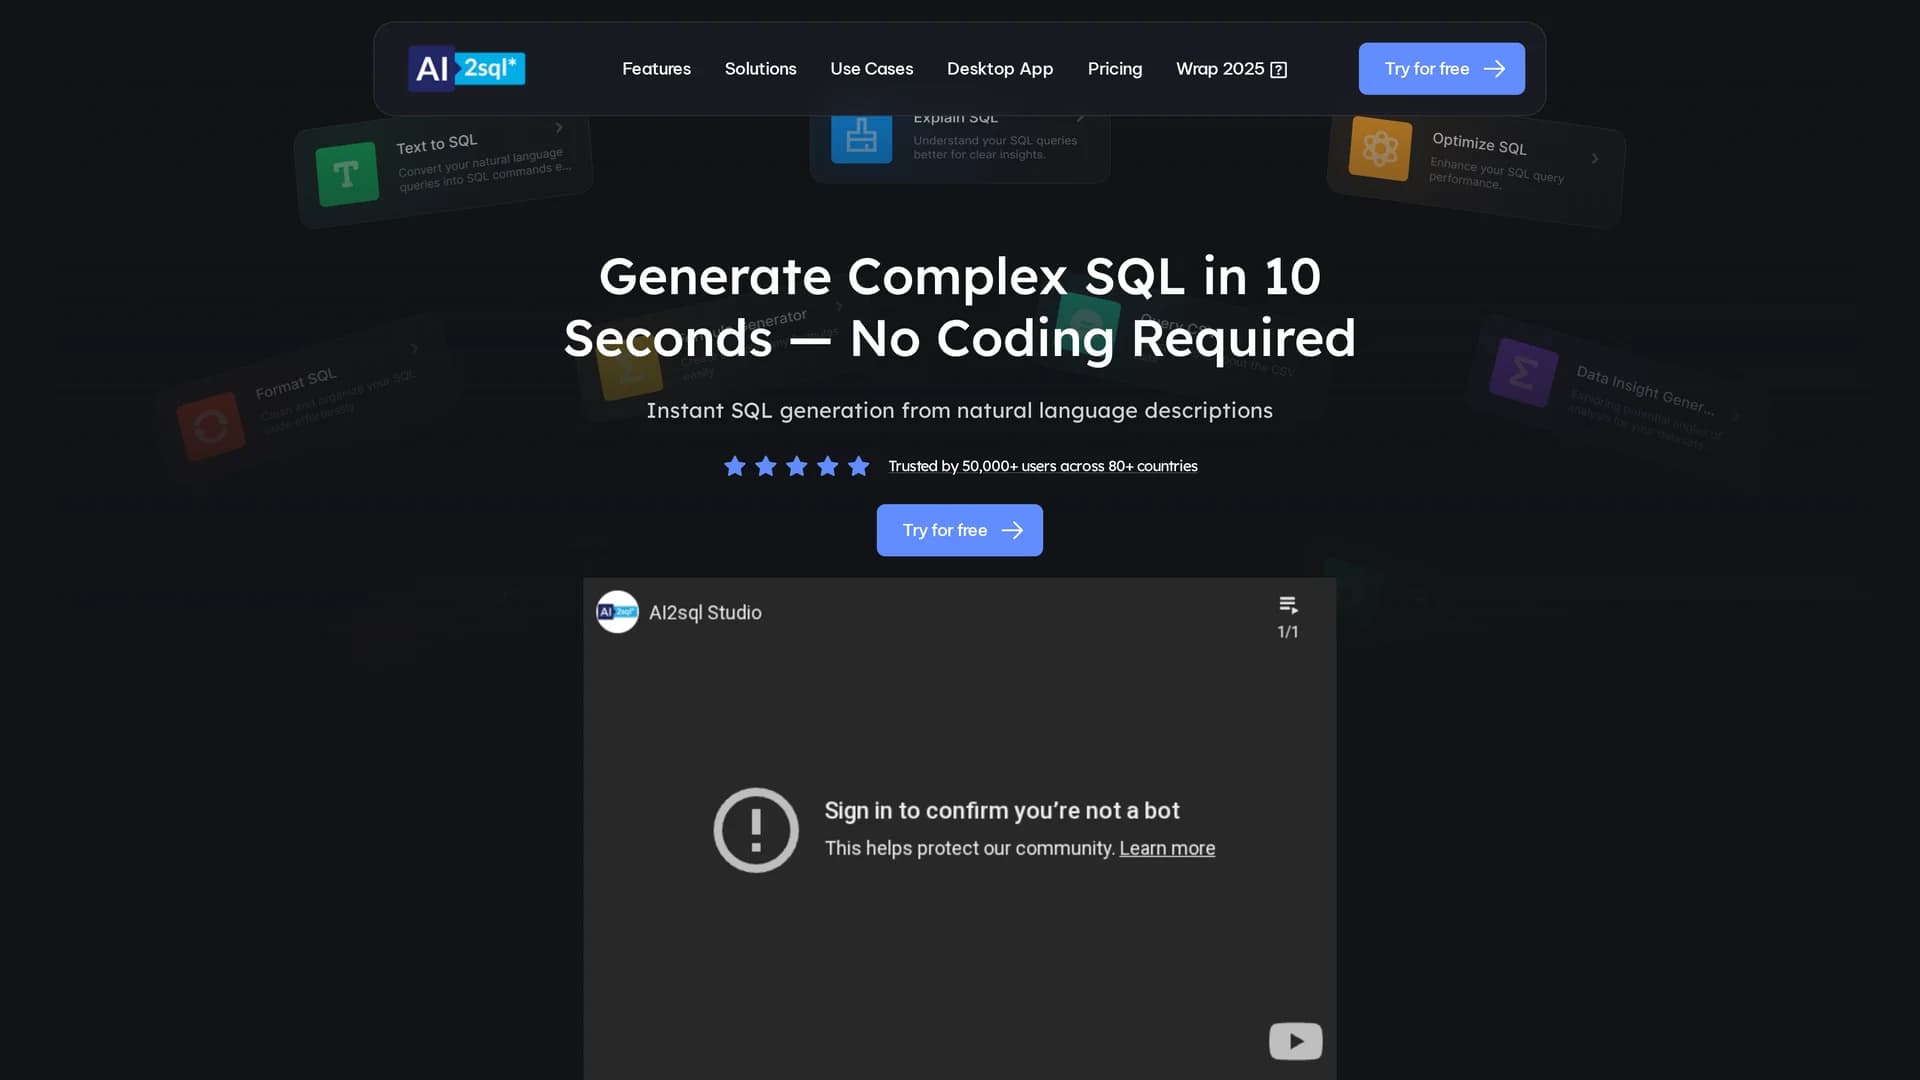1920x1080 pixels.
Task: Click the YouTube logo in the player
Action: tap(1295, 1041)
